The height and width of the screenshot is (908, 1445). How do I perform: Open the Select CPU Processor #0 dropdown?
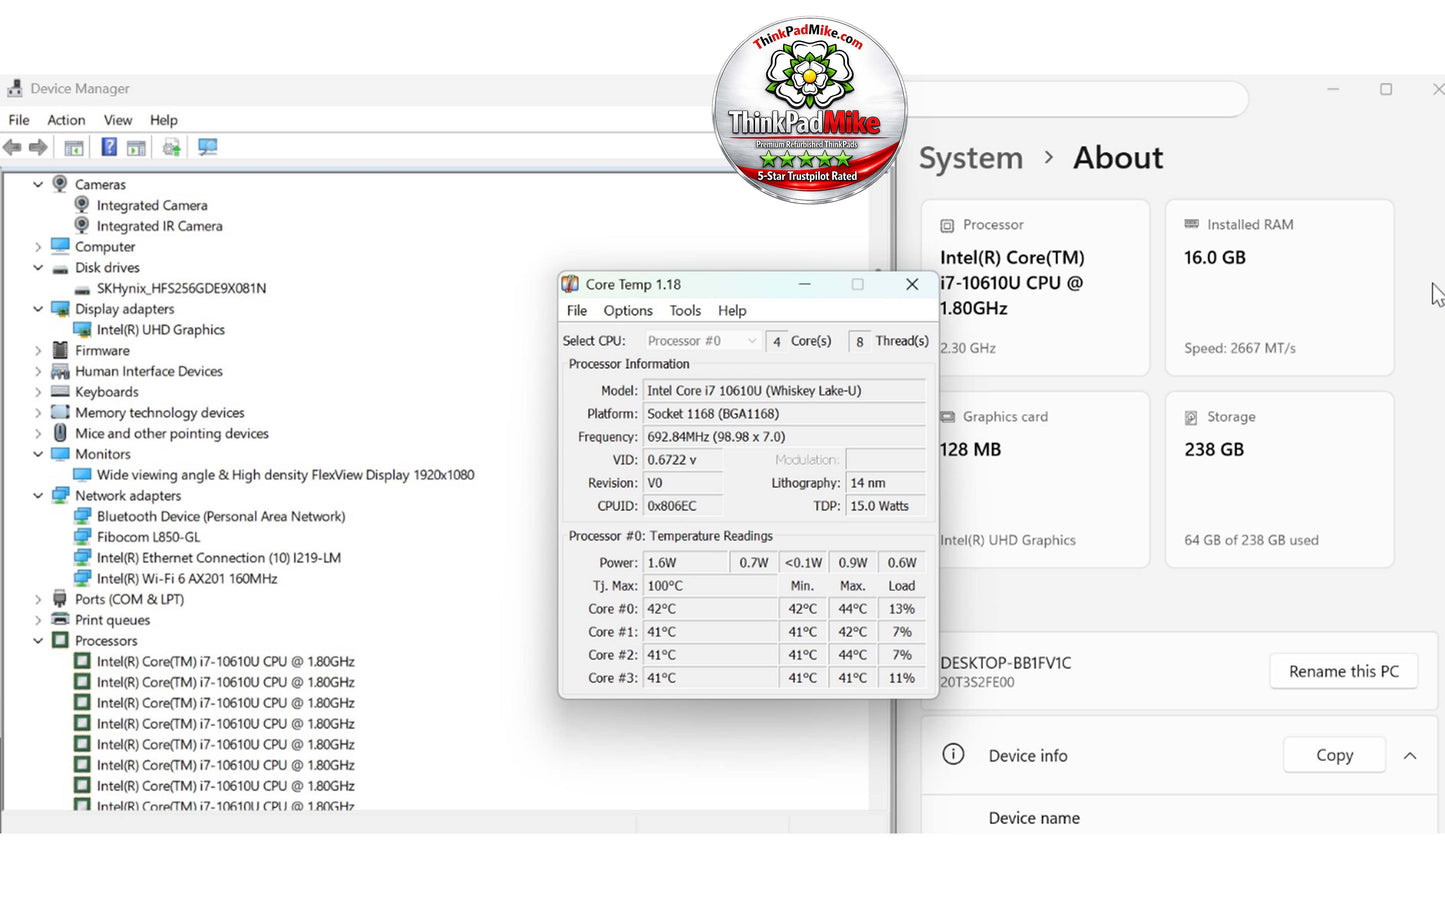[x=702, y=341]
